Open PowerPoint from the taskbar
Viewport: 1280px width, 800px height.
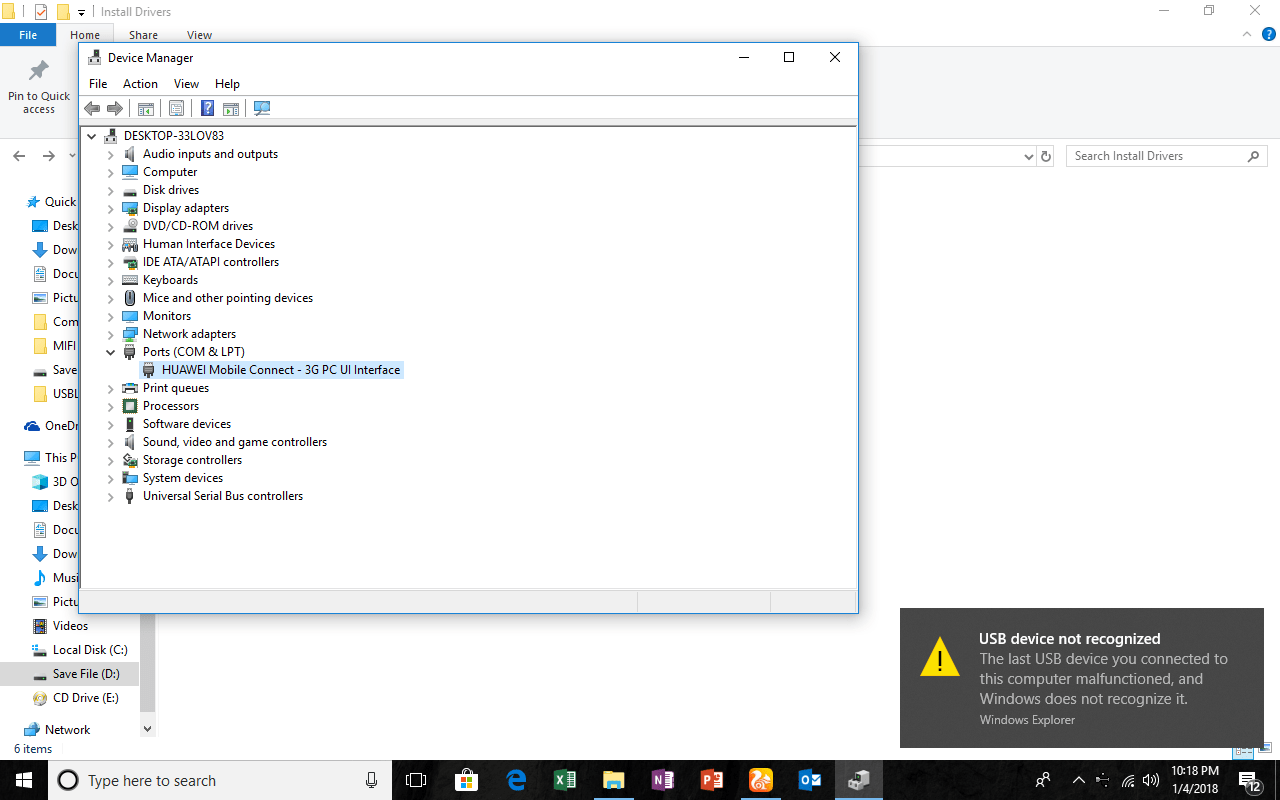point(712,780)
